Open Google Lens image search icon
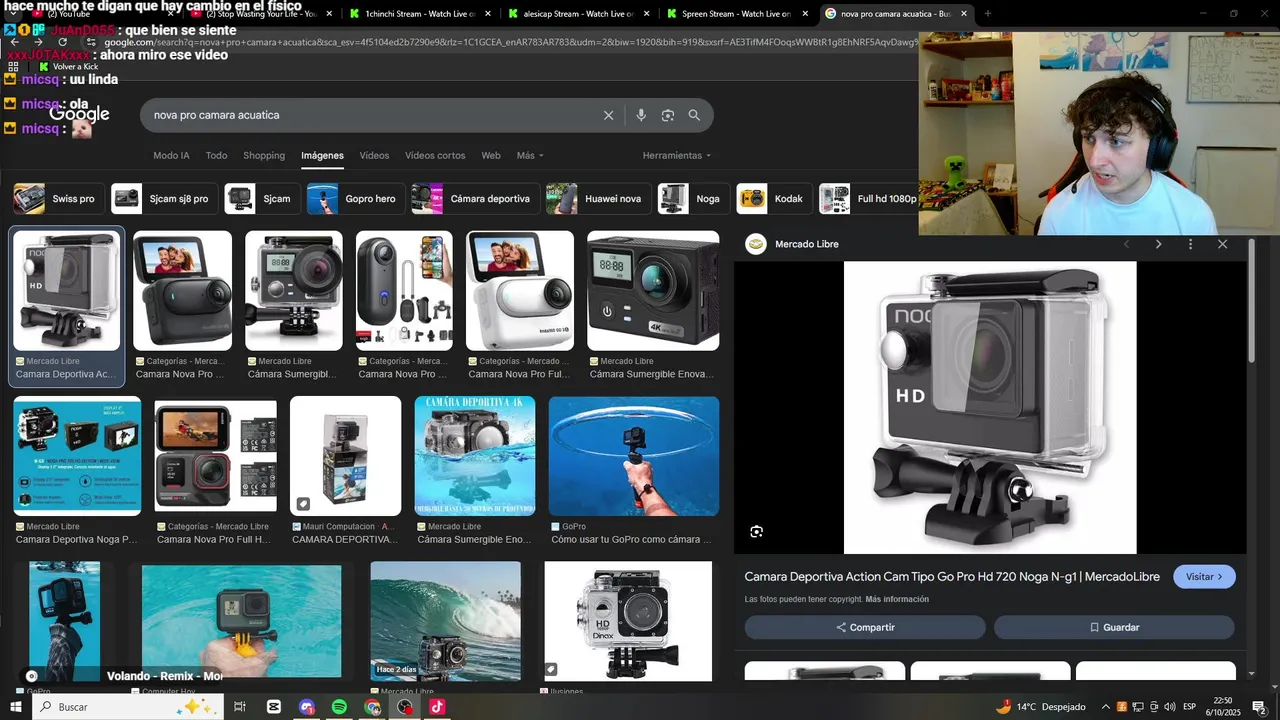The image size is (1280, 720). [x=668, y=115]
